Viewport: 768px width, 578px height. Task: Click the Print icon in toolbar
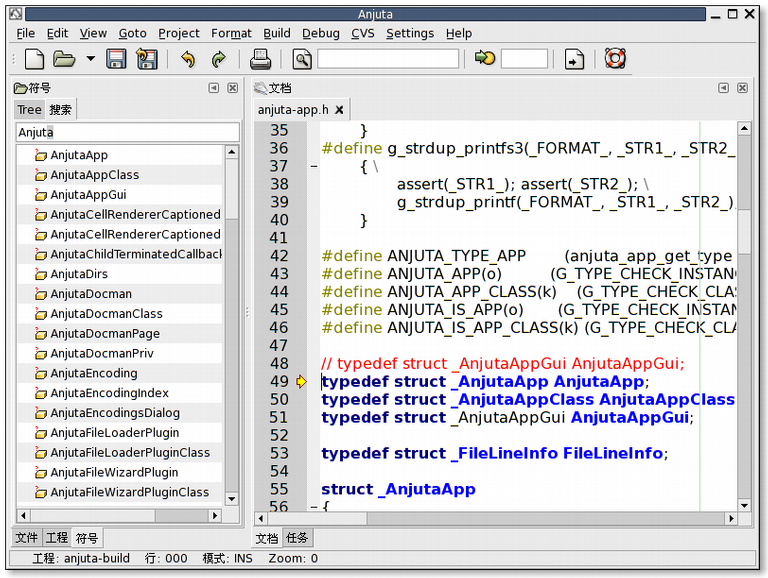coord(260,59)
